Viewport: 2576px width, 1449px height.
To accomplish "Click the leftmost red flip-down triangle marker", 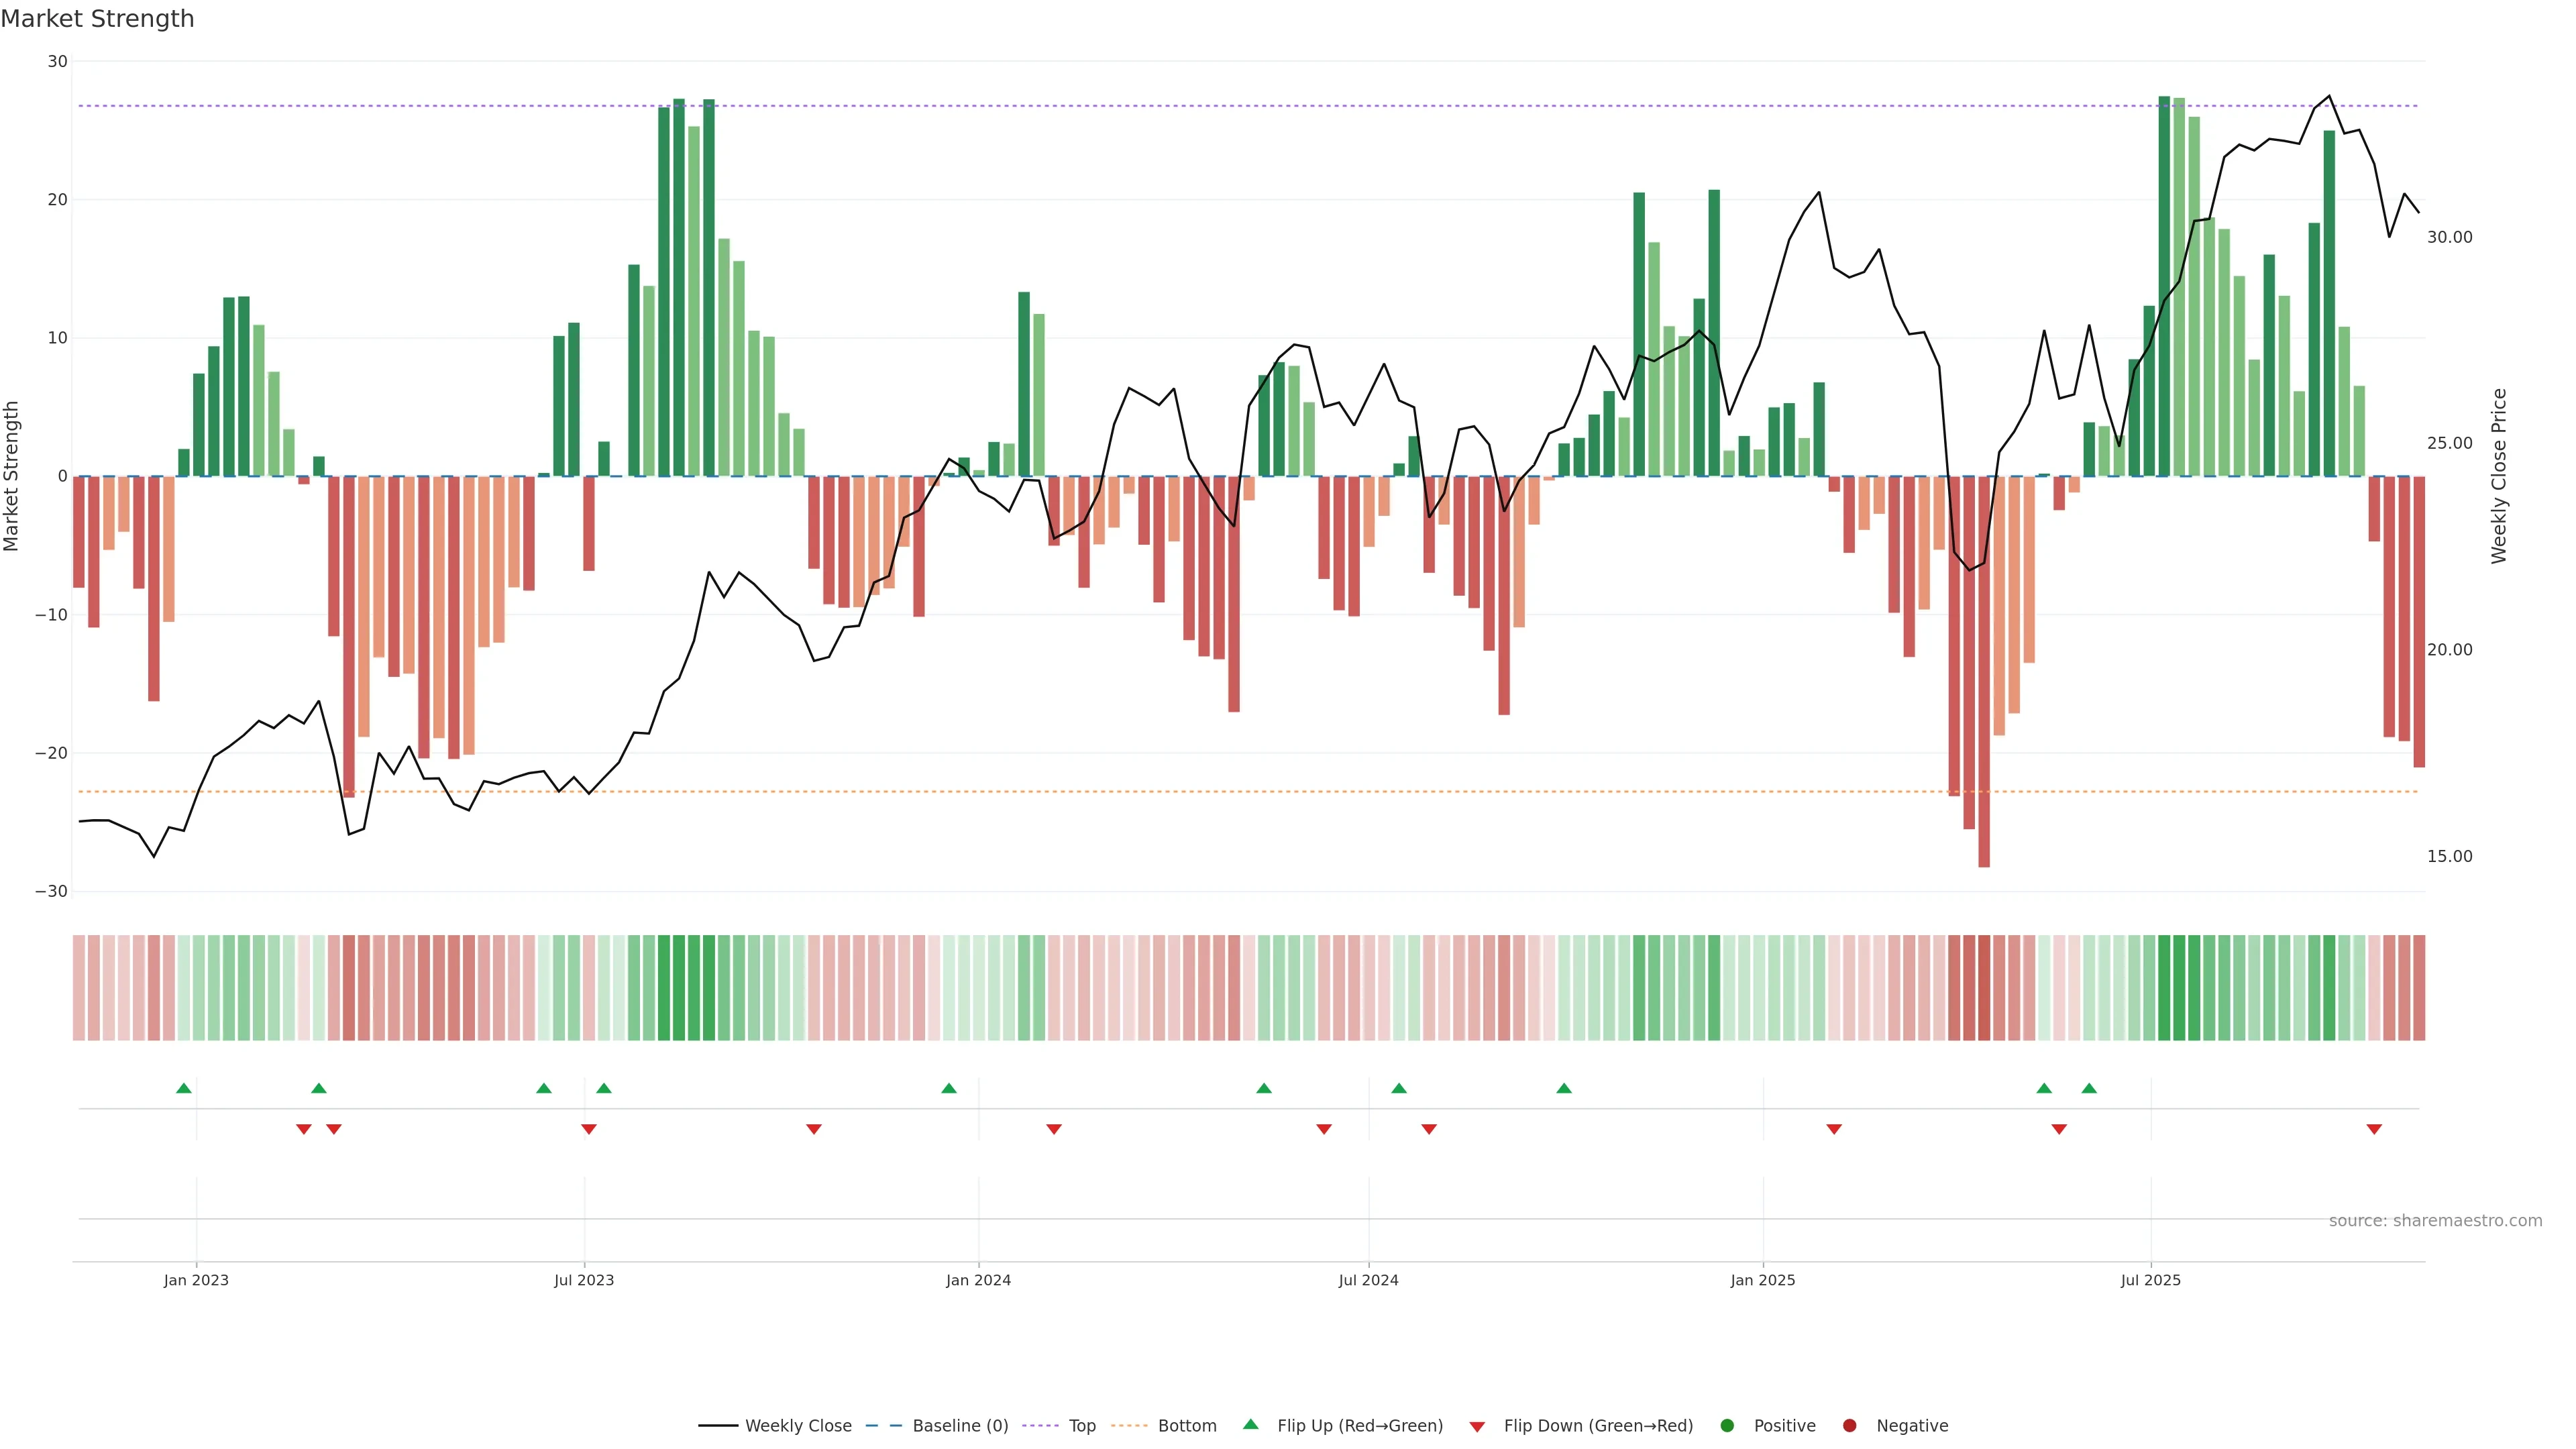I will (304, 1129).
